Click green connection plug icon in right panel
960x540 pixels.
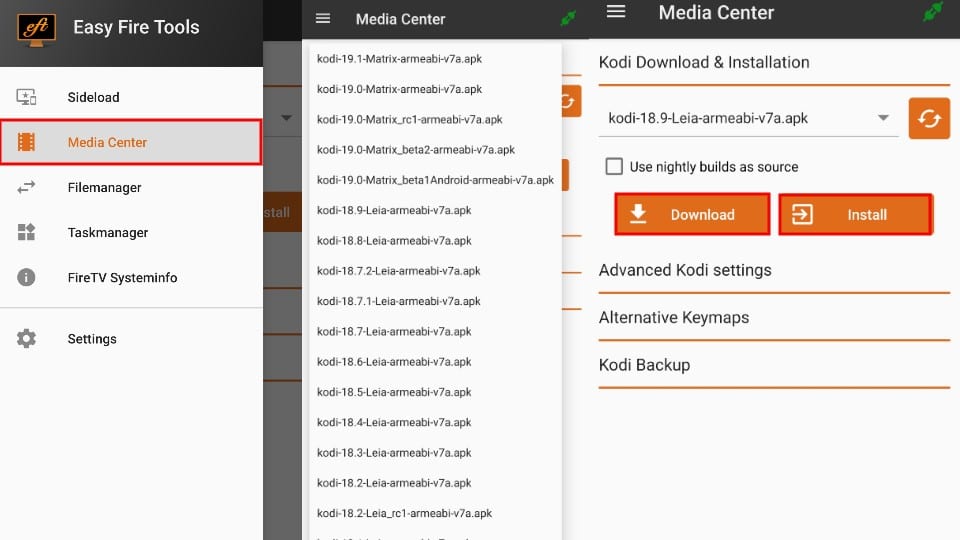[x=932, y=12]
